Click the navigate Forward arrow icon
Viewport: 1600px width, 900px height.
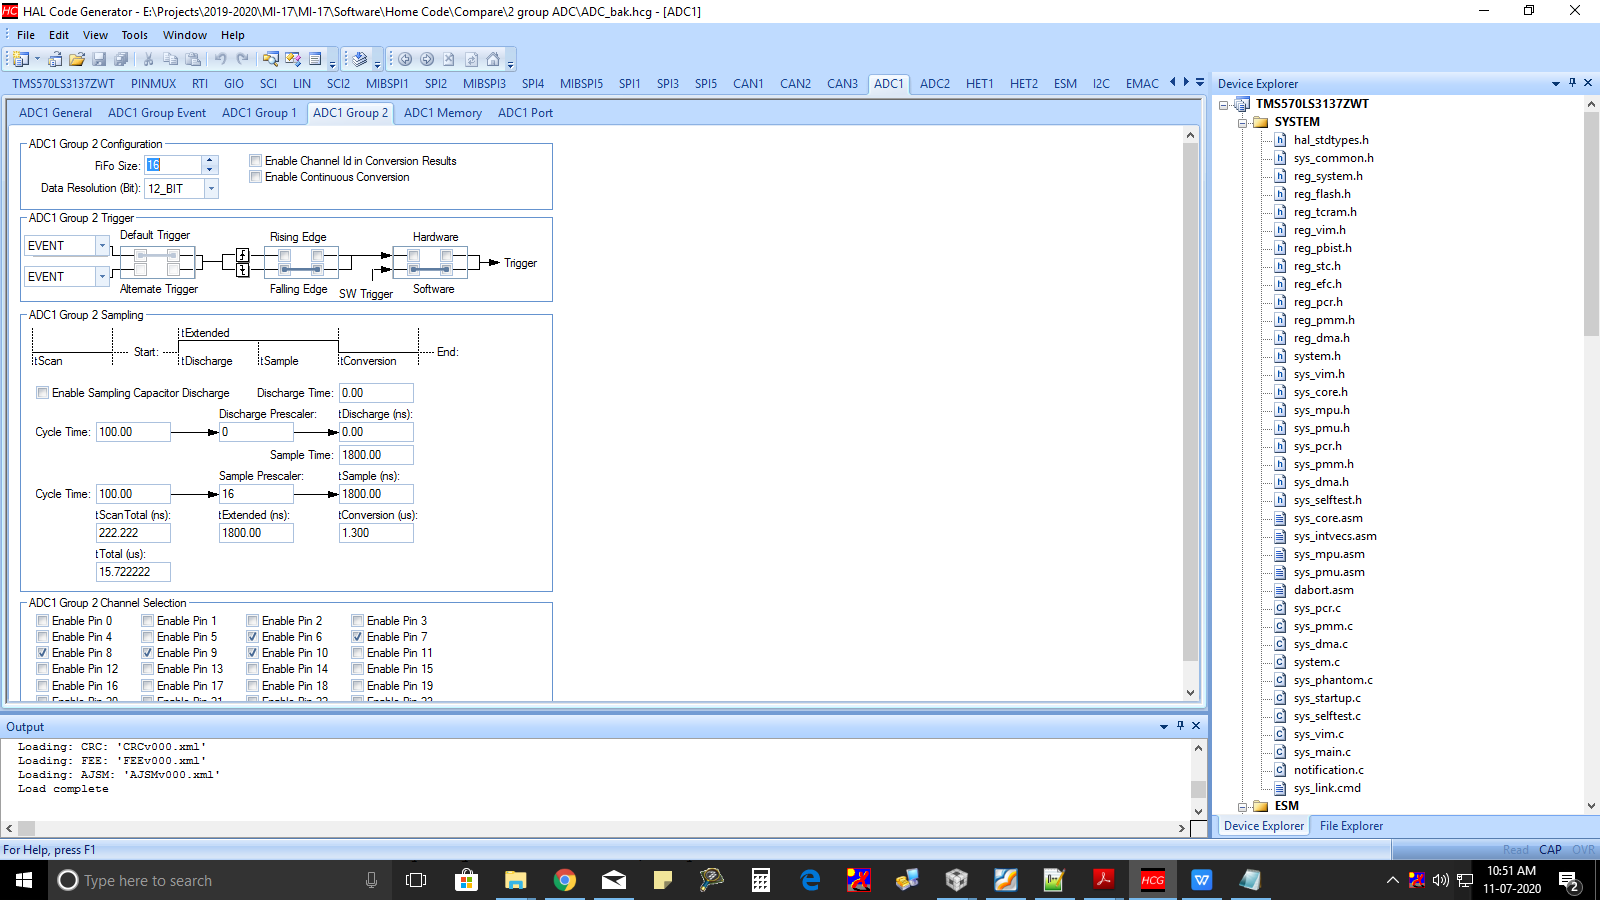[427, 60]
